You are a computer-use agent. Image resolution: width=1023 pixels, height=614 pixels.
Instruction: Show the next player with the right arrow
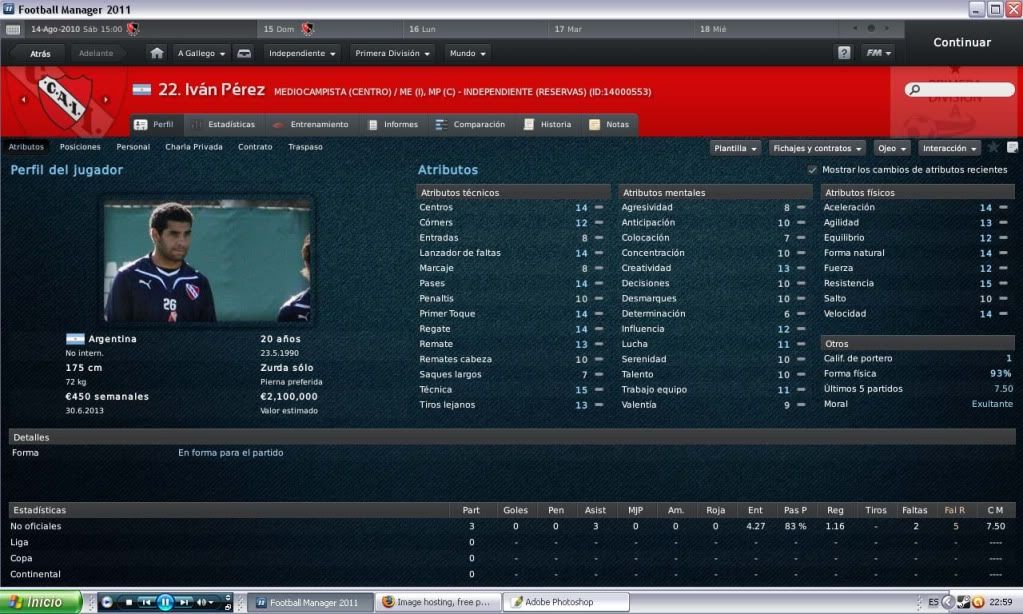106,100
